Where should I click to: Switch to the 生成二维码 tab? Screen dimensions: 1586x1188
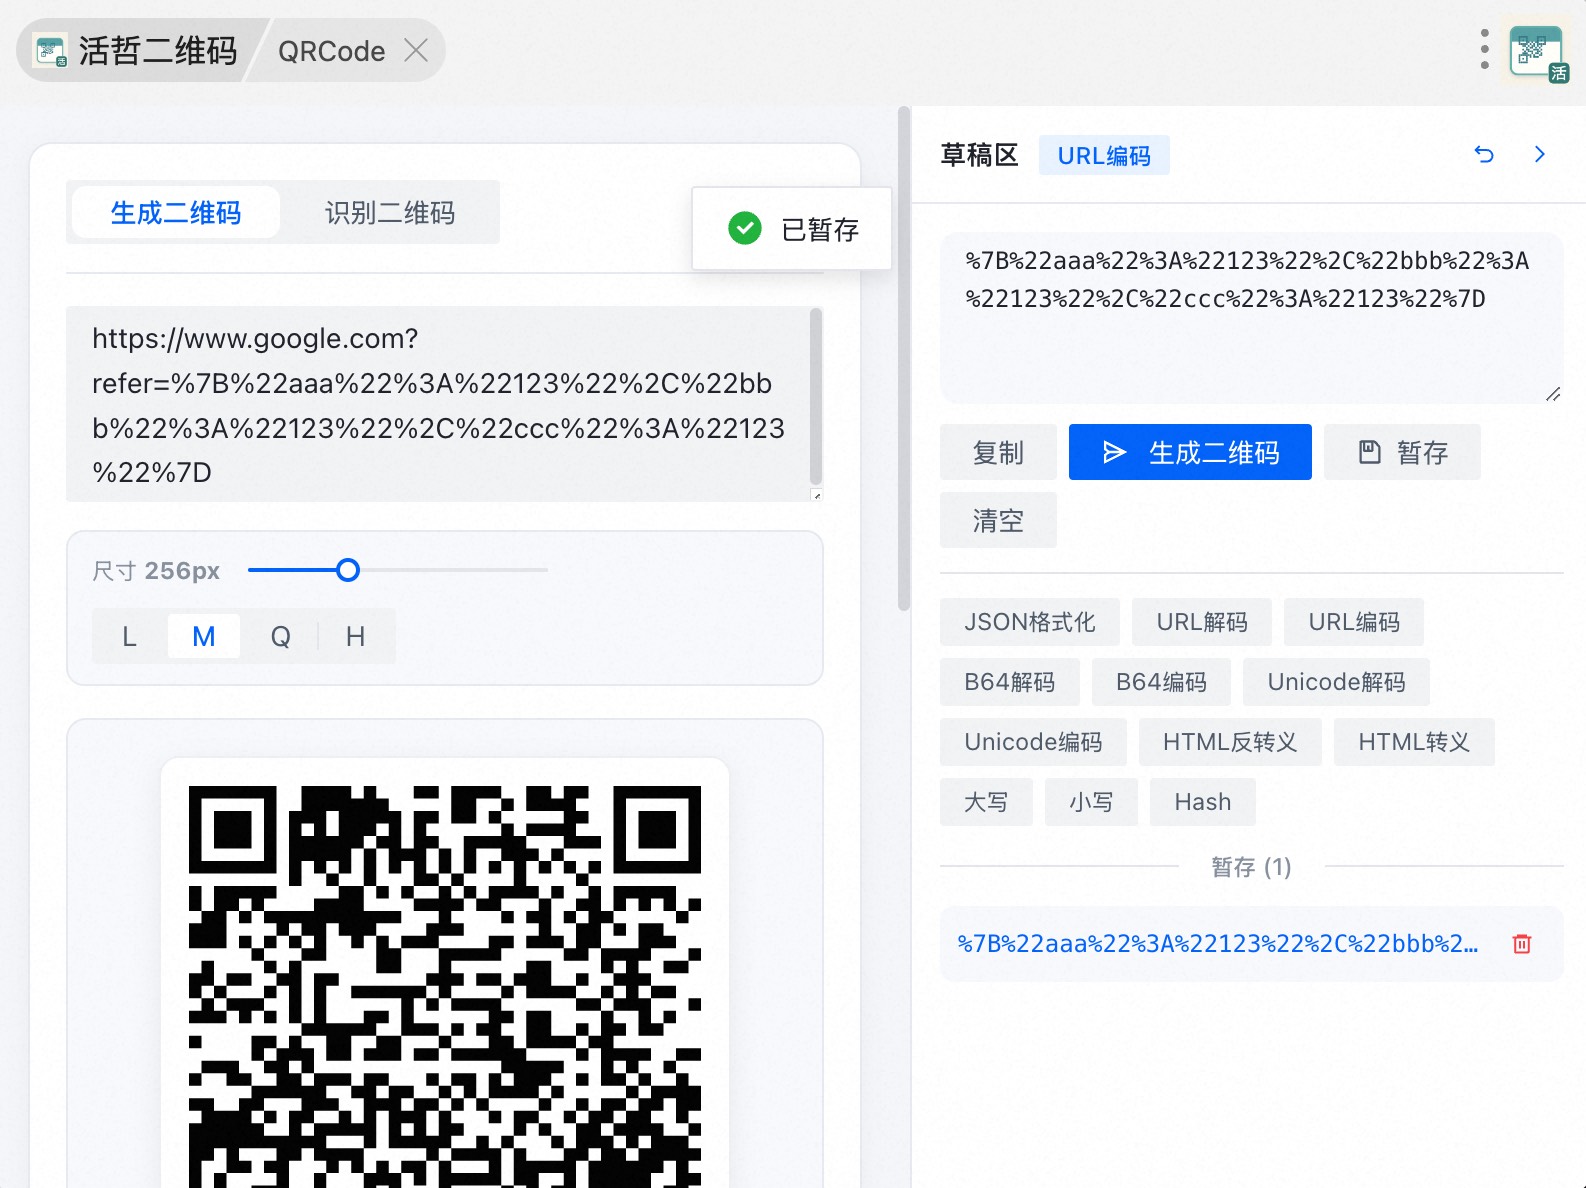click(x=176, y=213)
